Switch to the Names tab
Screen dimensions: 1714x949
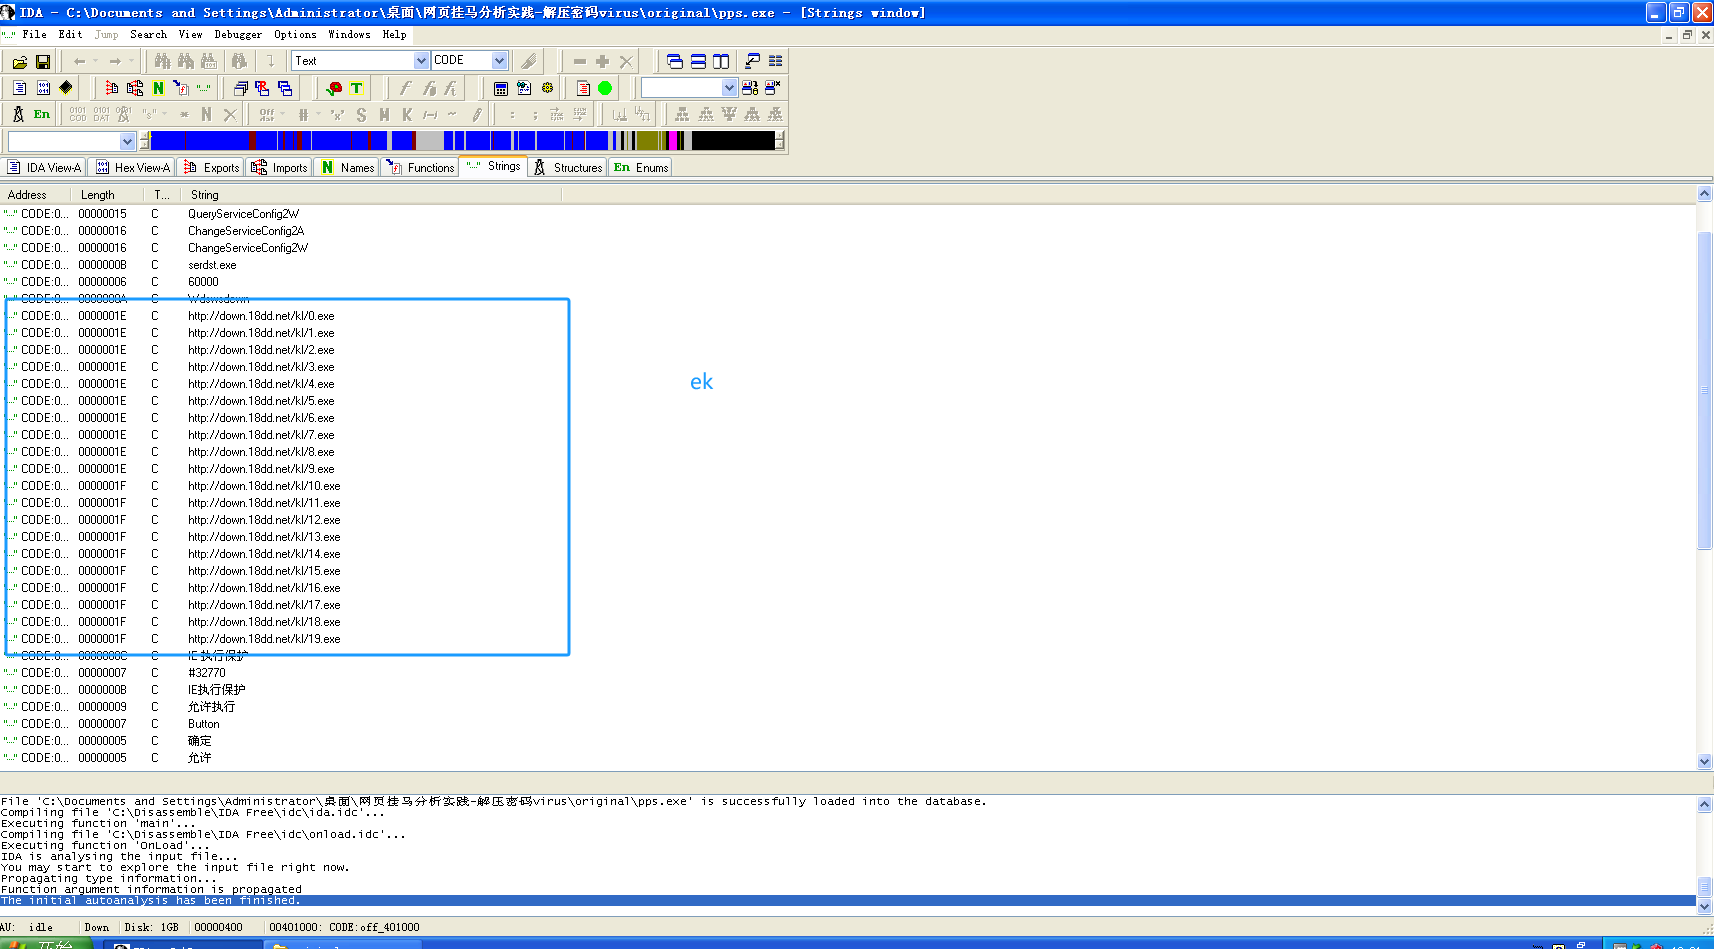point(347,167)
